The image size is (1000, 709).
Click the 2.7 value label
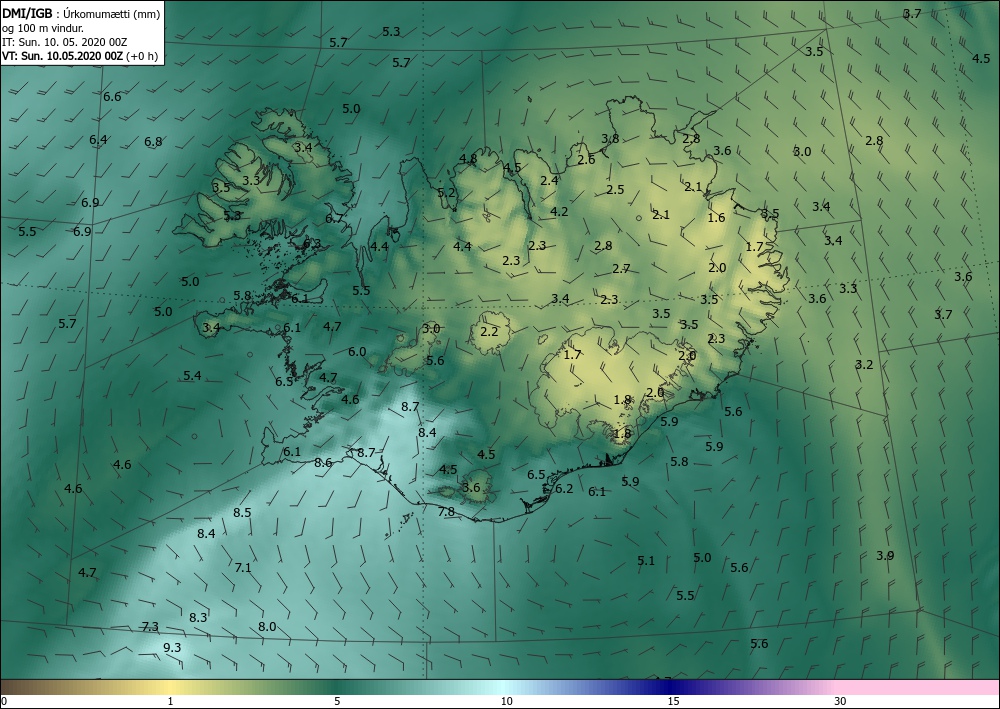621,269
